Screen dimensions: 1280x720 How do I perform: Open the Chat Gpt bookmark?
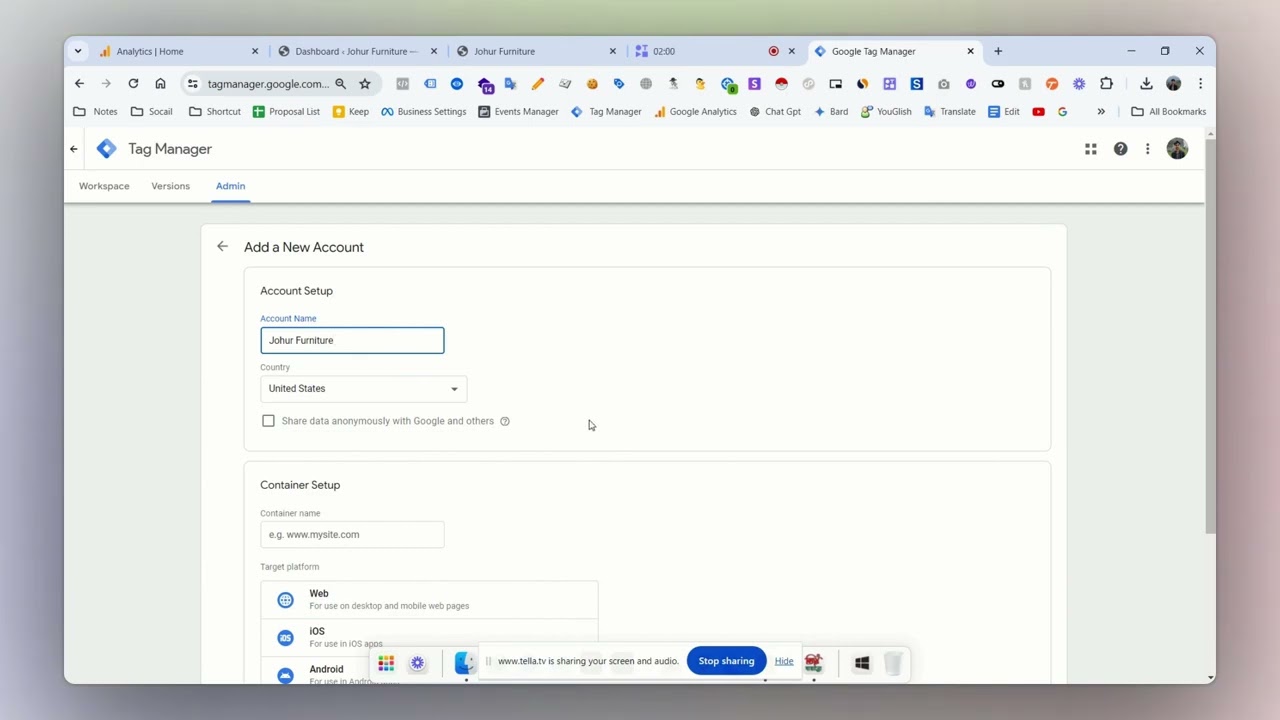[775, 112]
